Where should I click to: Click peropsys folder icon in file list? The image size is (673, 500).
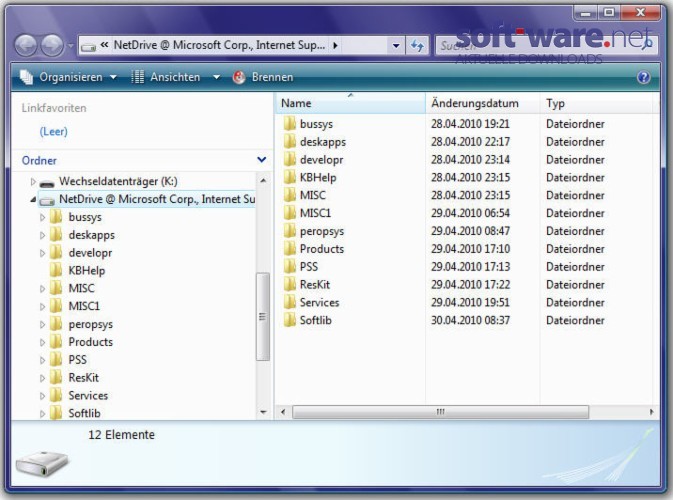290,231
